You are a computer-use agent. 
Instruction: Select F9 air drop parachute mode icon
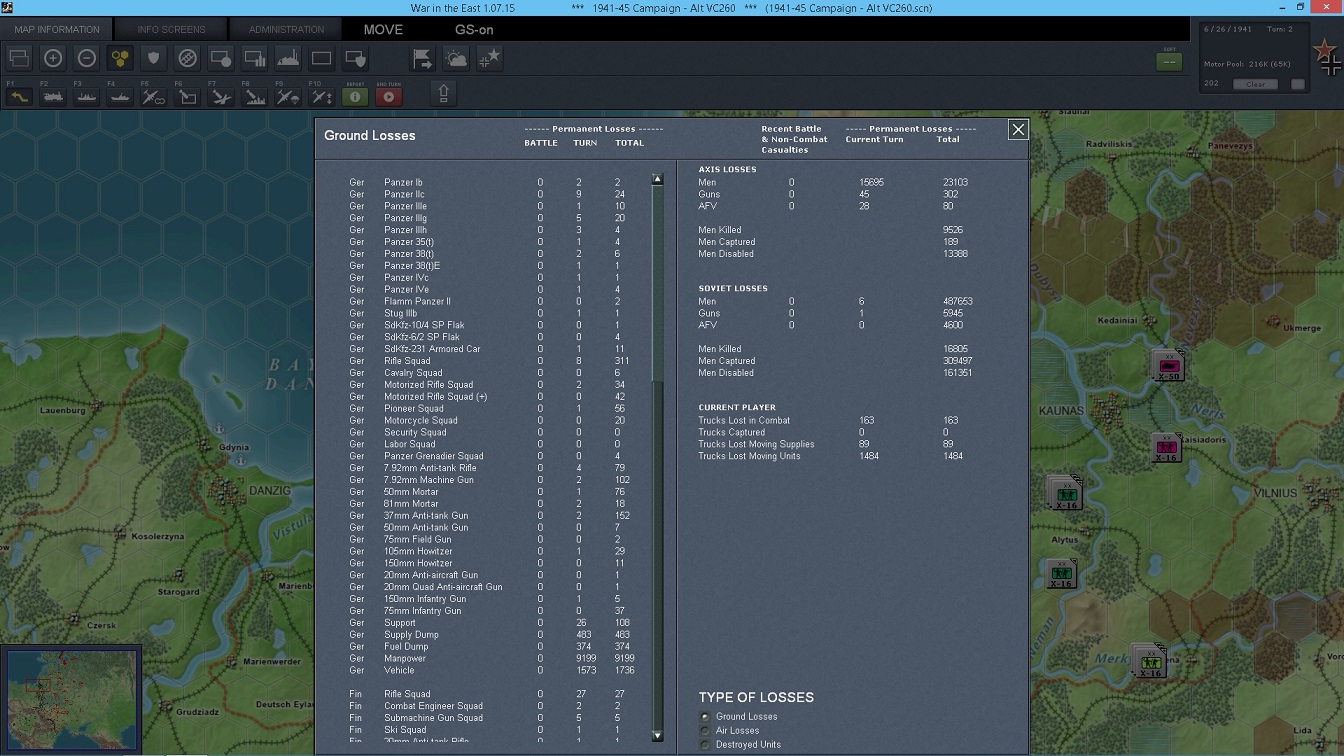288,96
